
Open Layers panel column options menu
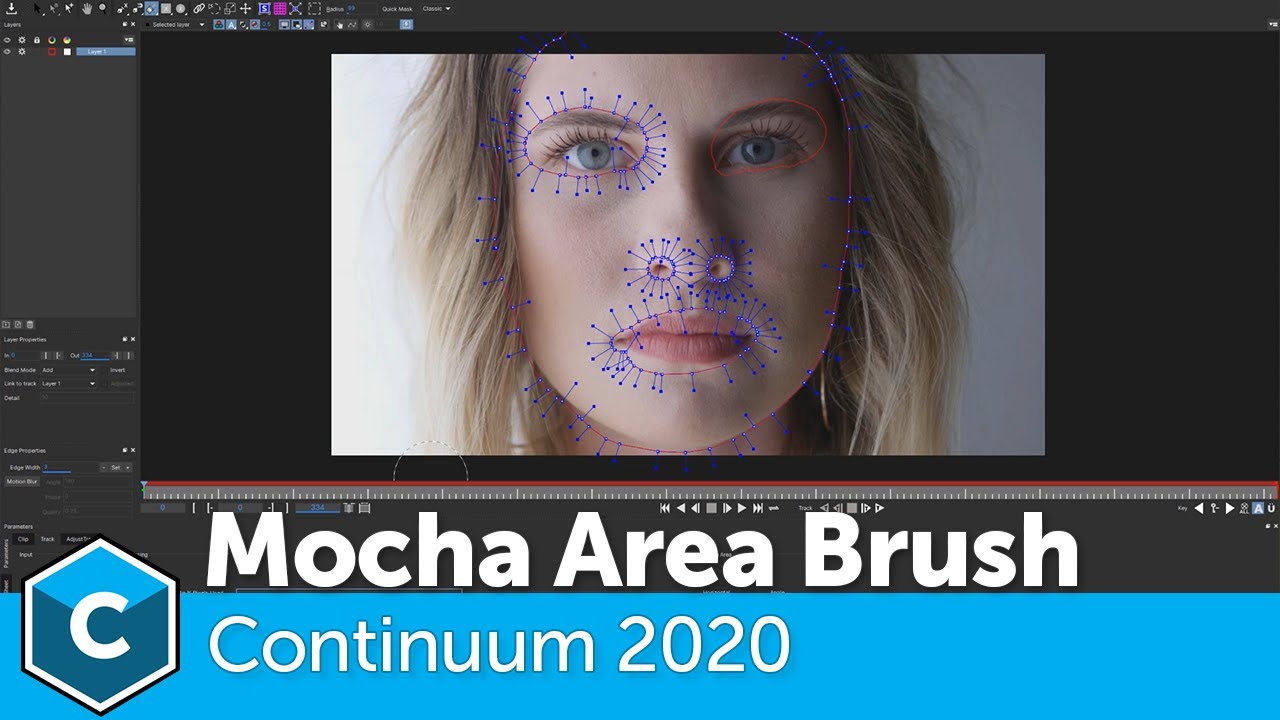129,40
